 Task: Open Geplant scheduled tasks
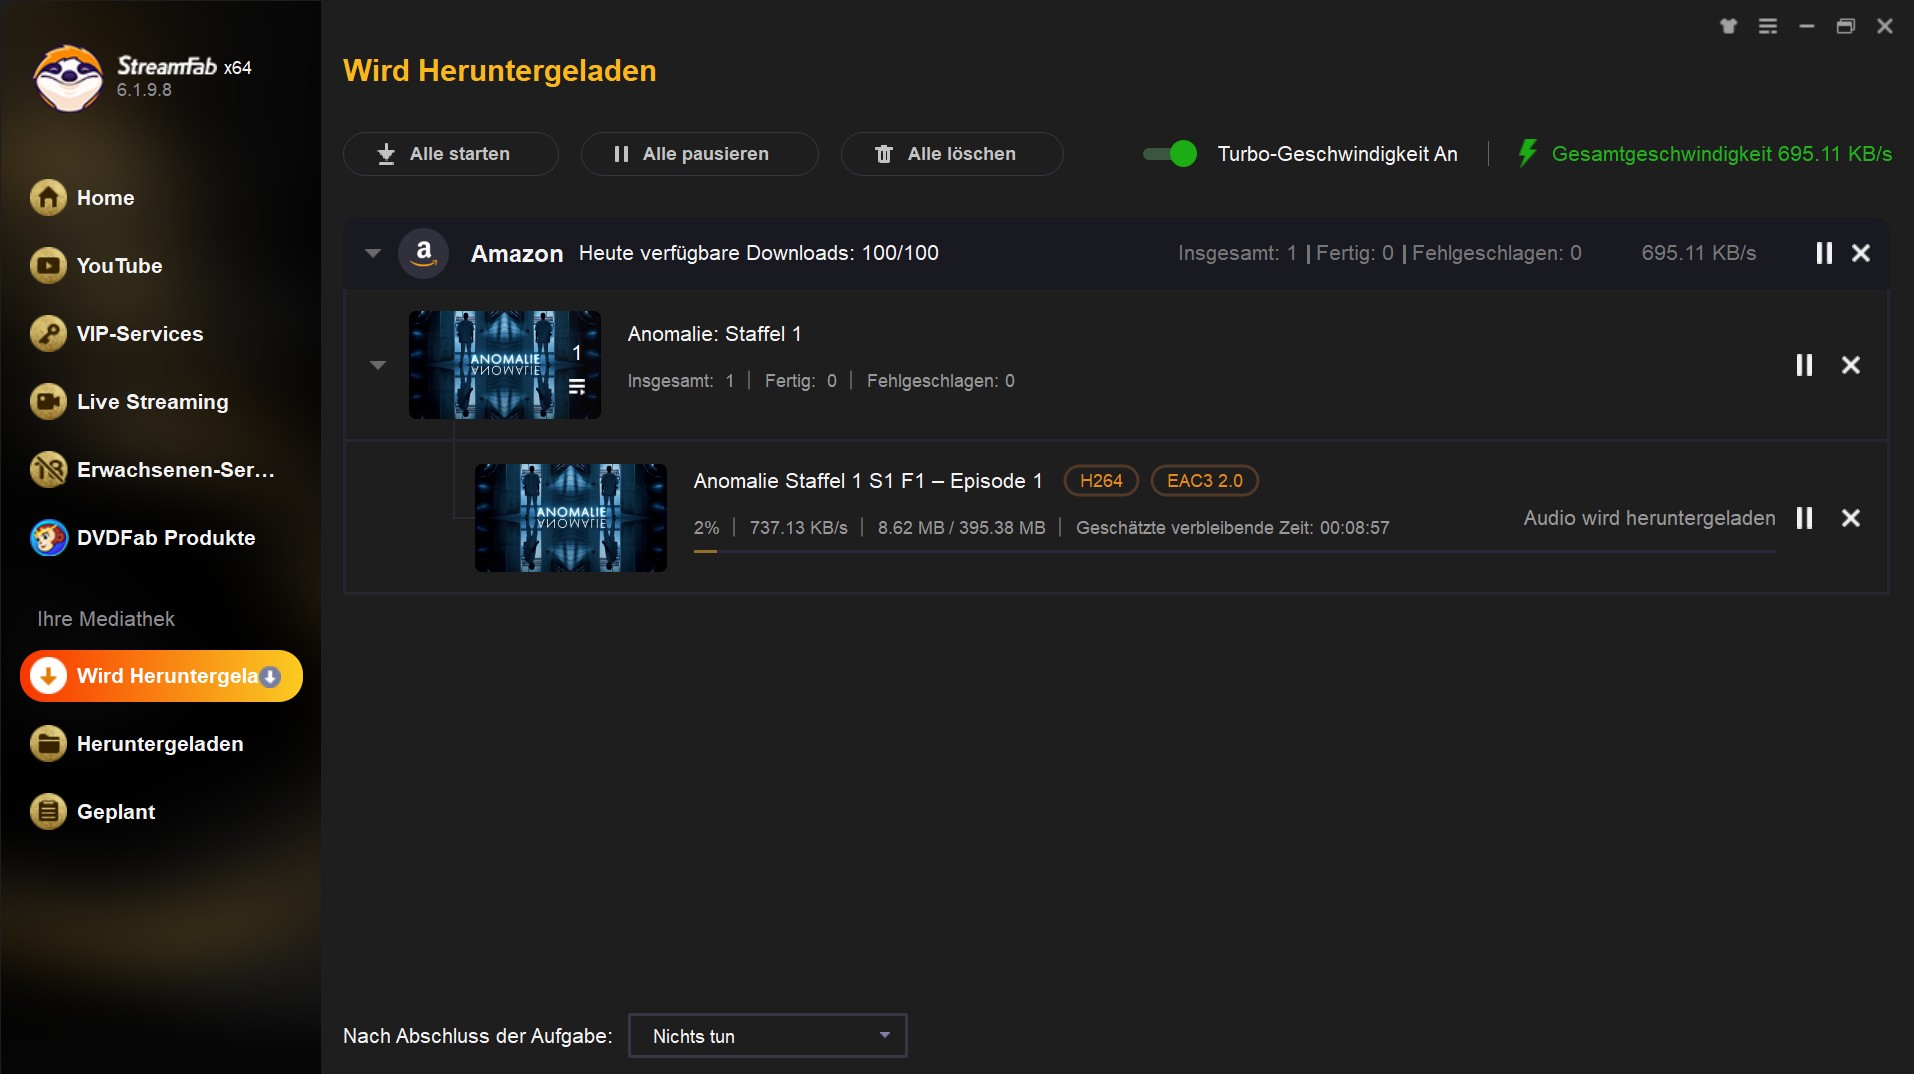pos(160,812)
